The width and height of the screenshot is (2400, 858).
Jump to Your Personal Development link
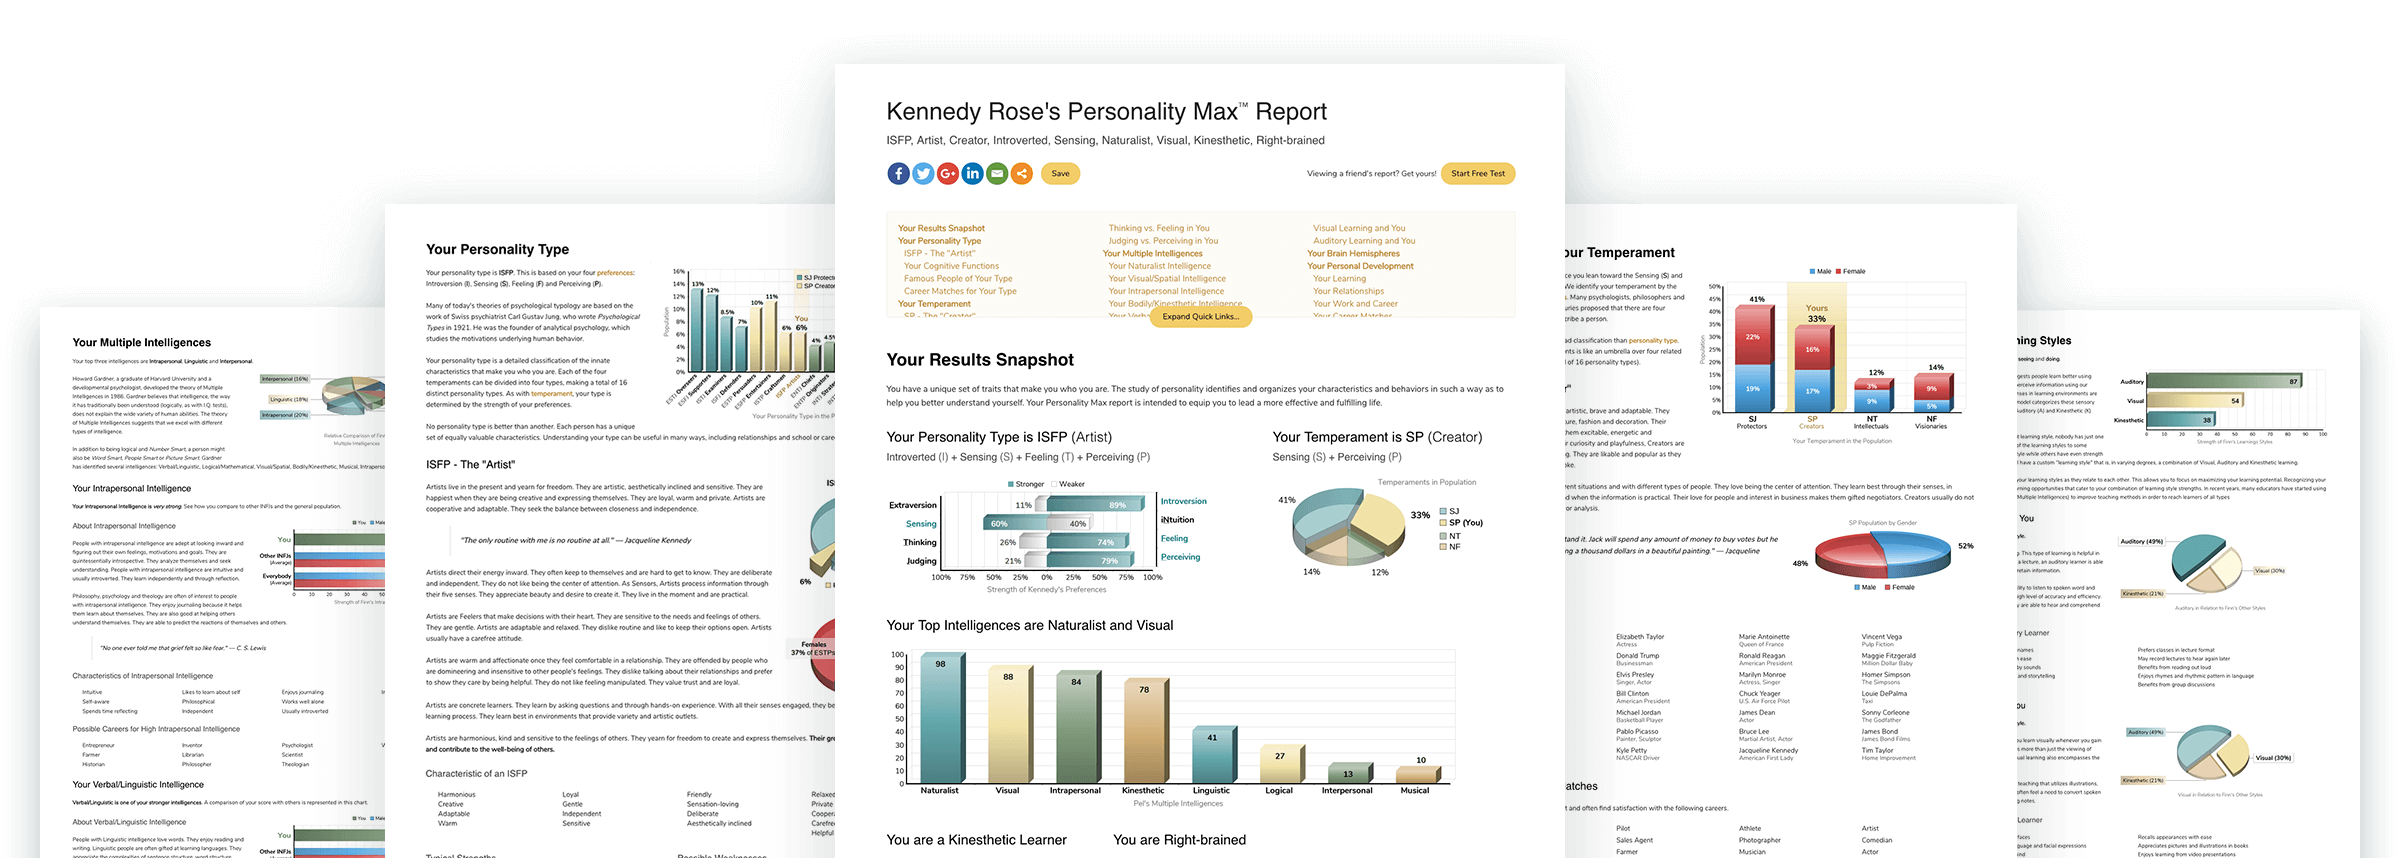pos(1360,266)
